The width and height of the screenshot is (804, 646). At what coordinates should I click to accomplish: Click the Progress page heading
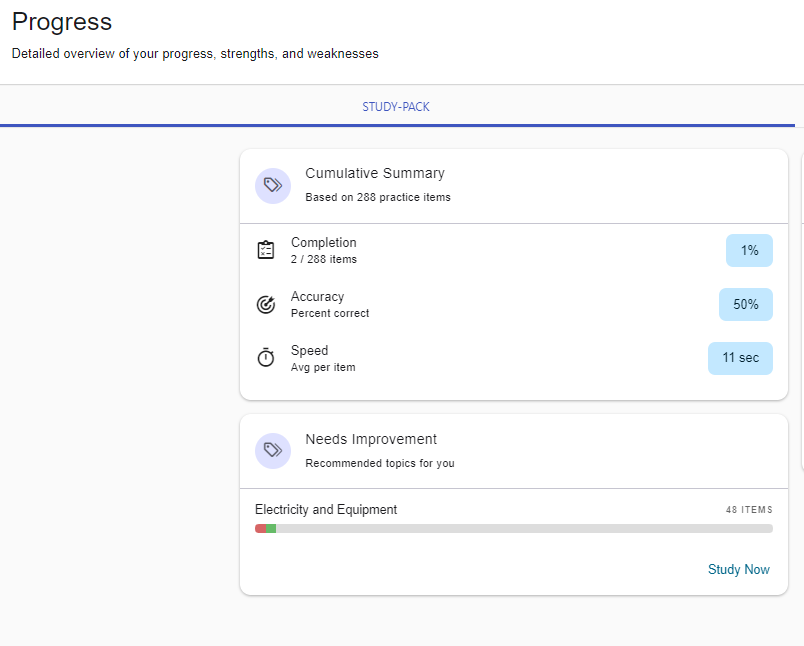click(62, 22)
